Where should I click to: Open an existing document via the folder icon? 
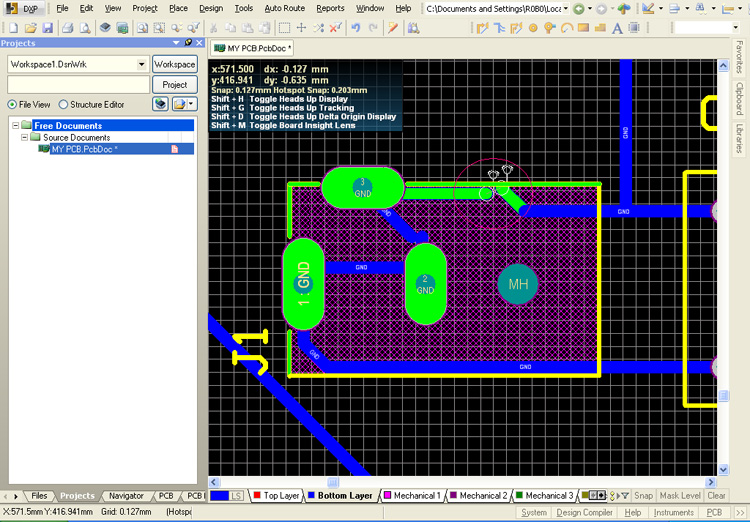pos(30,28)
